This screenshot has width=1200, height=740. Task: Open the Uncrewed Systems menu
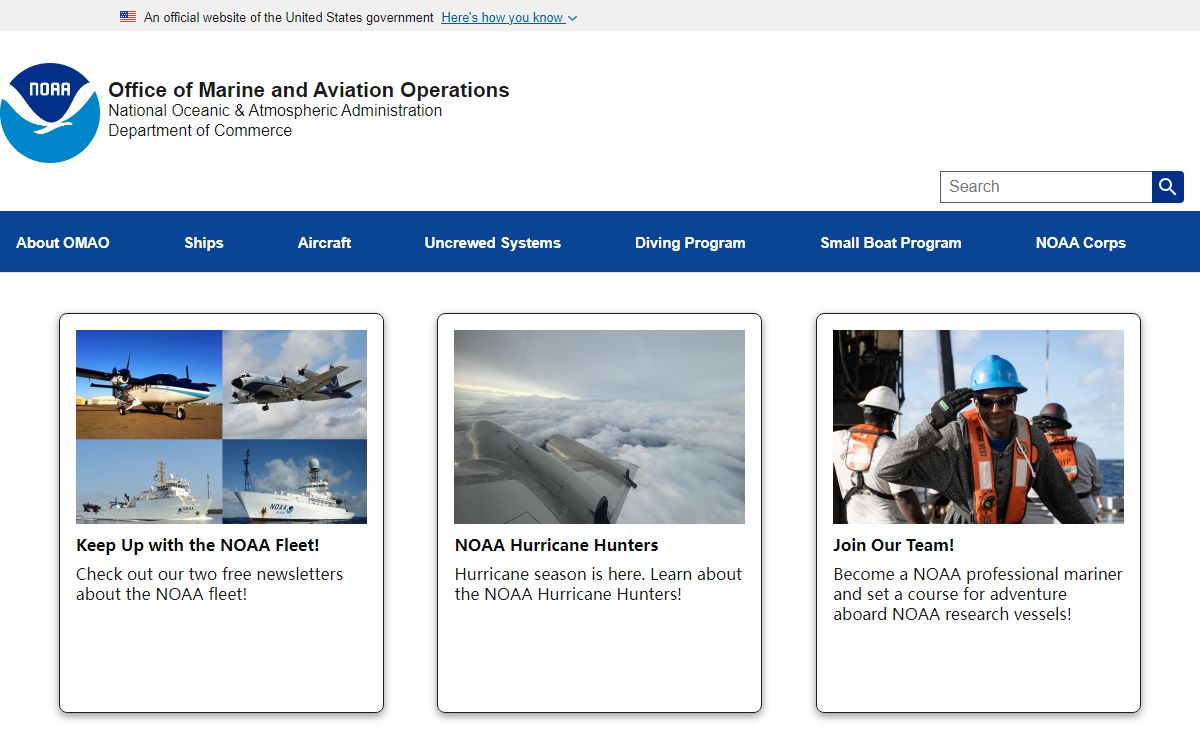pos(493,243)
